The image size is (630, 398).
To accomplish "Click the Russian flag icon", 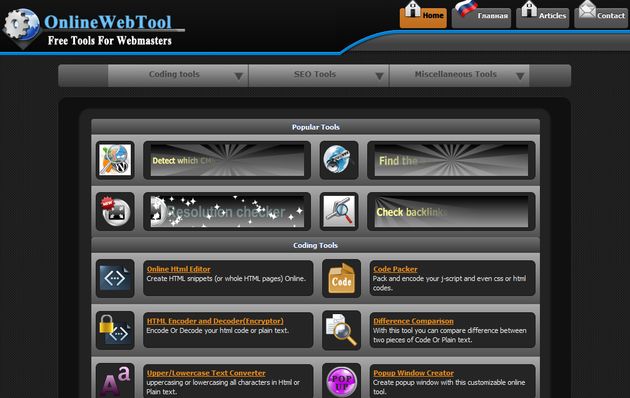I will coord(467,8).
